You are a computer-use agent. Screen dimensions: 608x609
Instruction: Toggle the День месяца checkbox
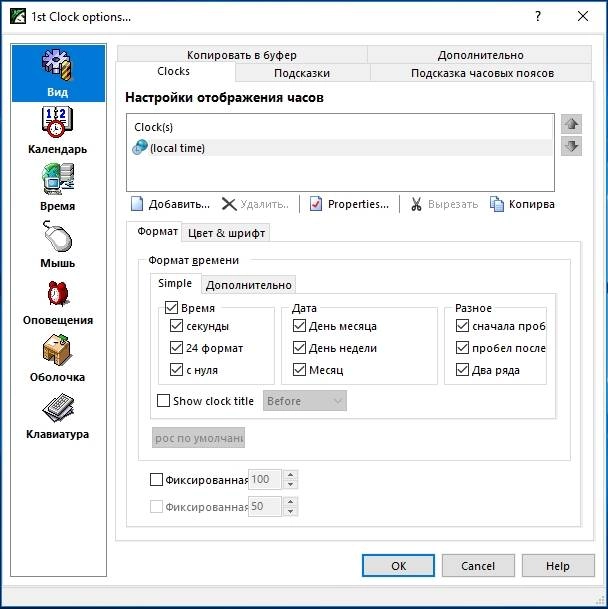[x=299, y=325]
